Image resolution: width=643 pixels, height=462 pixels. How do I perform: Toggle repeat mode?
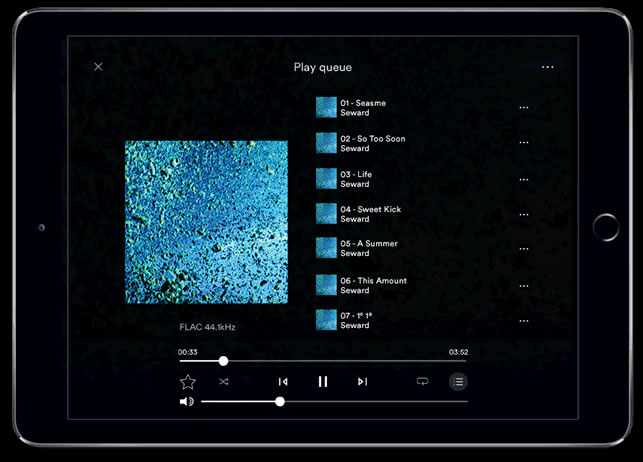(422, 381)
